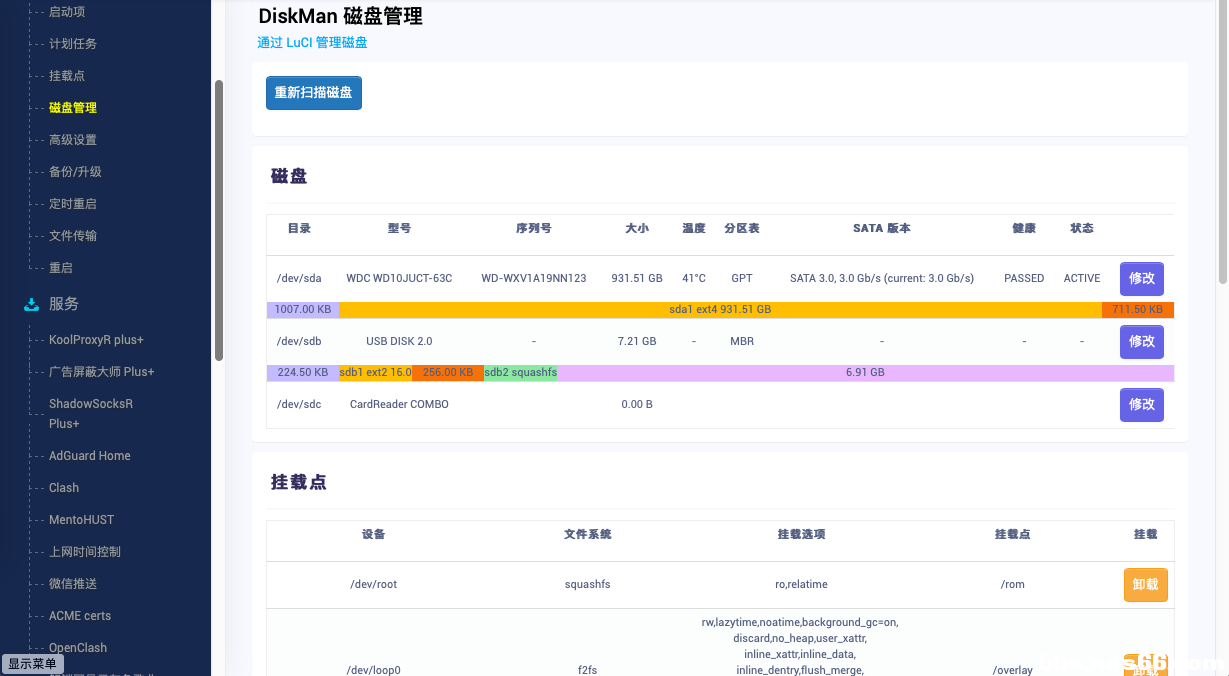The height and width of the screenshot is (676, 1229).
Task: Click the 显示菜单 show menu button
Action: pos(32,664)
